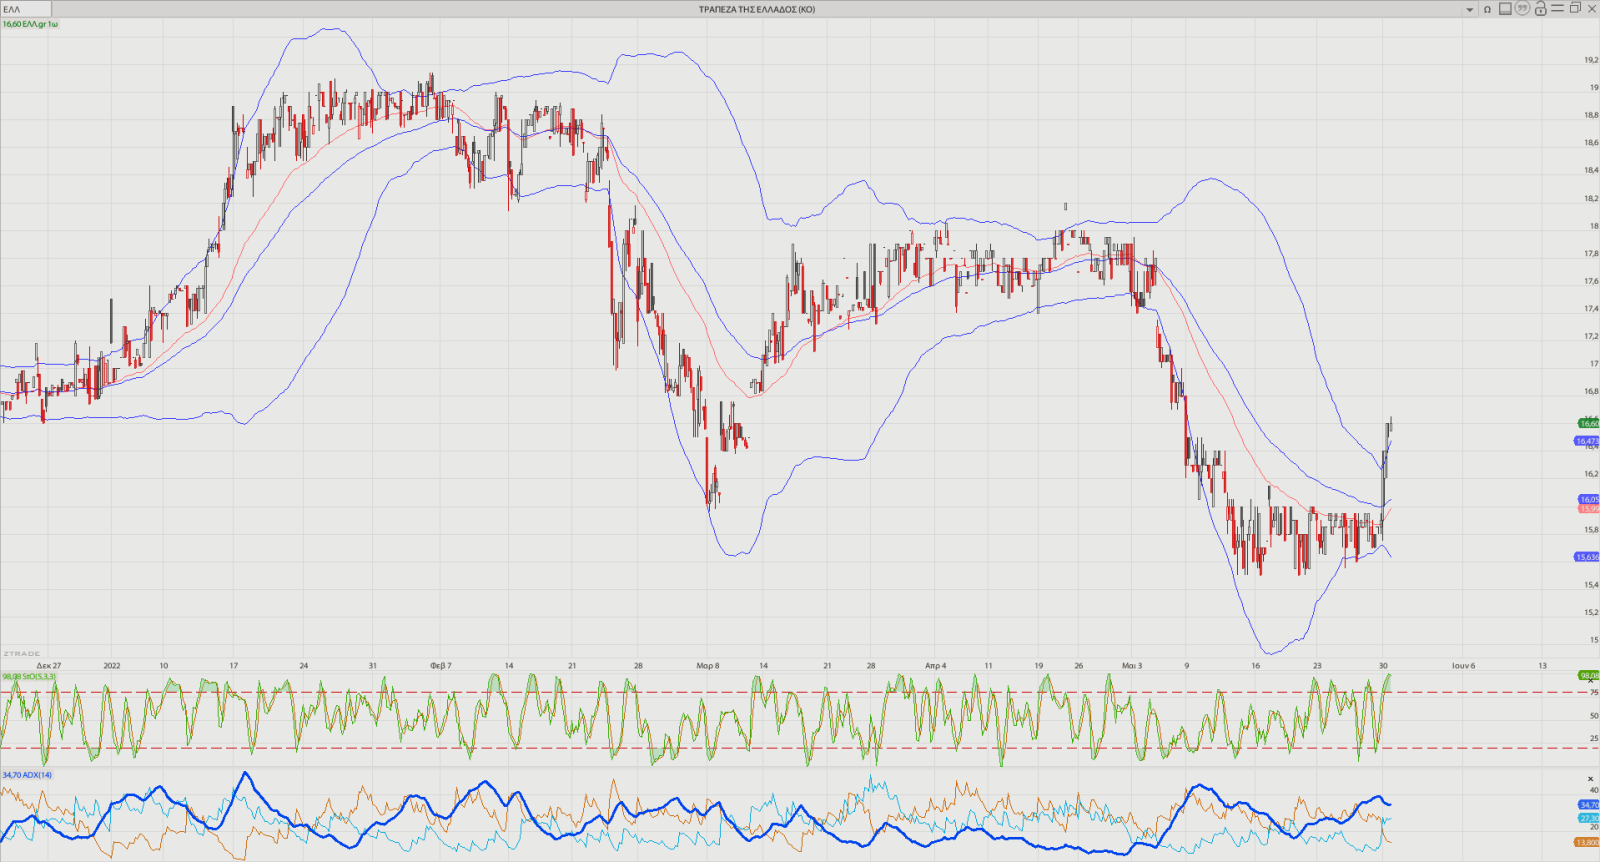This screenshot has height=862, width=1600.
Task: Click the 19,2 level on price axis
Action: point(1591,60)
